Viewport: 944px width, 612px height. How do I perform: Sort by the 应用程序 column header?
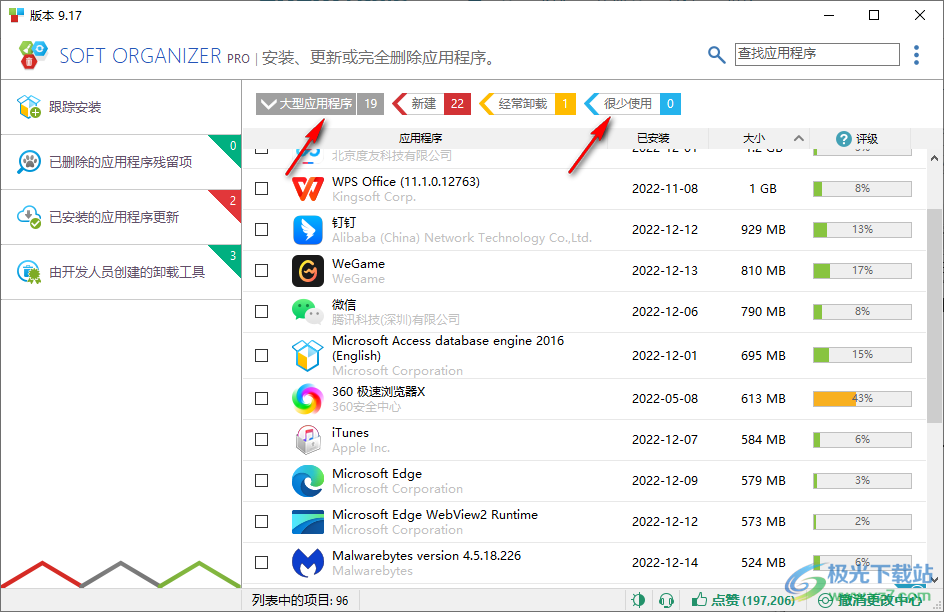coord(420,138)
